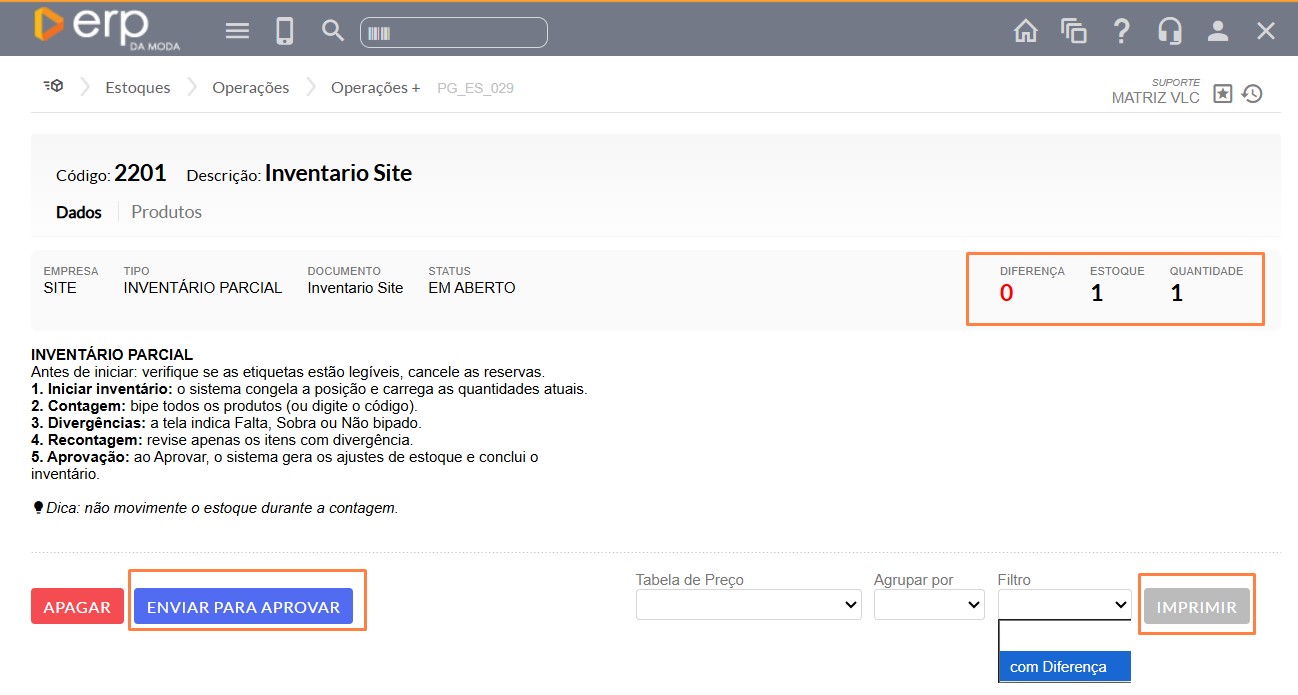Switch to the Produtos tab
Screen dimensions: 1298x695
166,212
